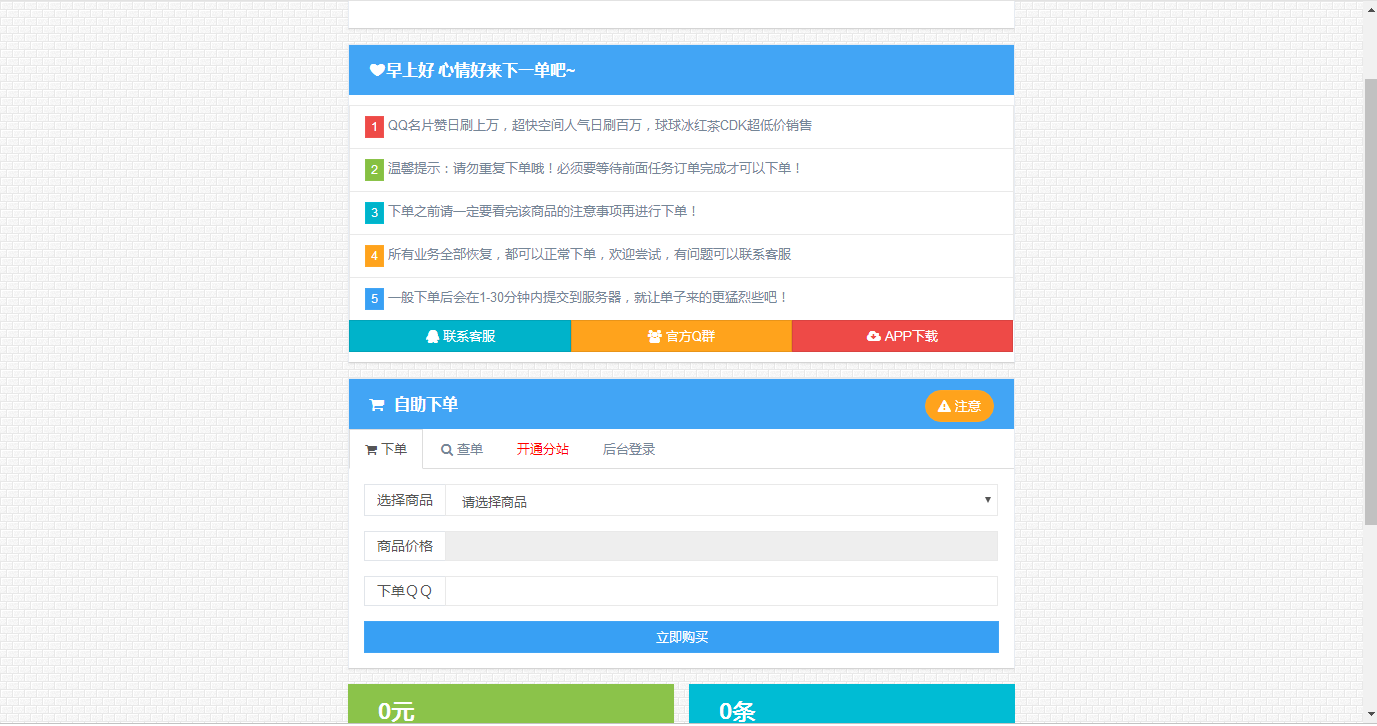This screenshot has height=726, width=1377.
Task: Click the heart icon in greeting header
Action: [x=377, y=70]
